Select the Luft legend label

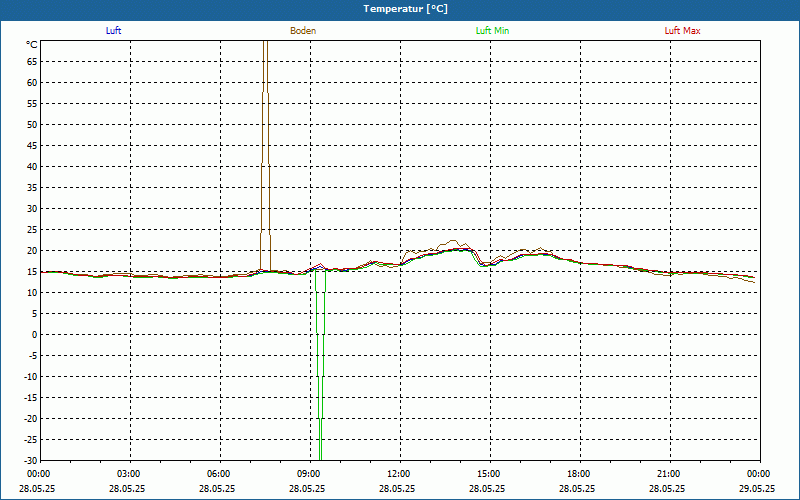click(113, 31)
